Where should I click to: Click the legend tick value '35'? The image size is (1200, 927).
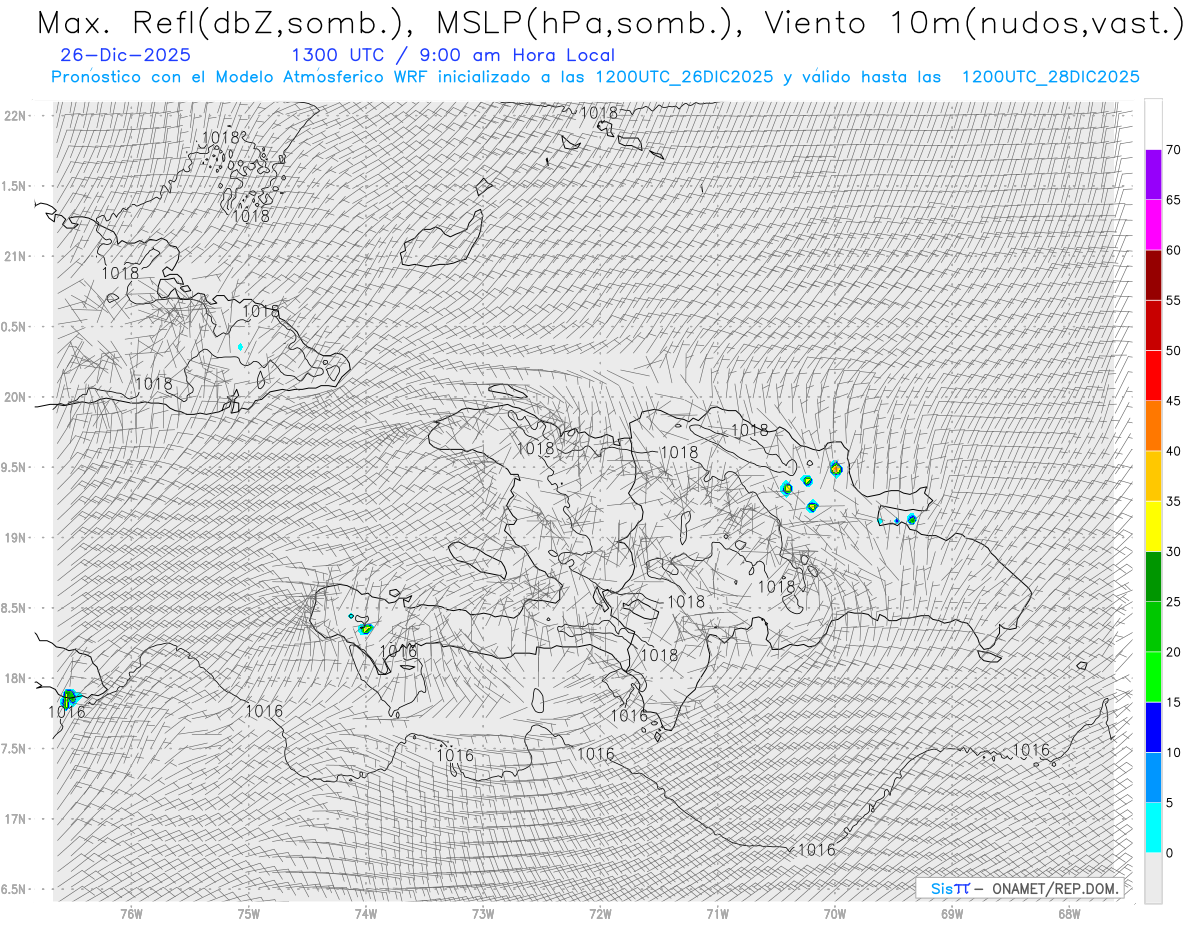pyautogui.click(x=1173, y=501)
